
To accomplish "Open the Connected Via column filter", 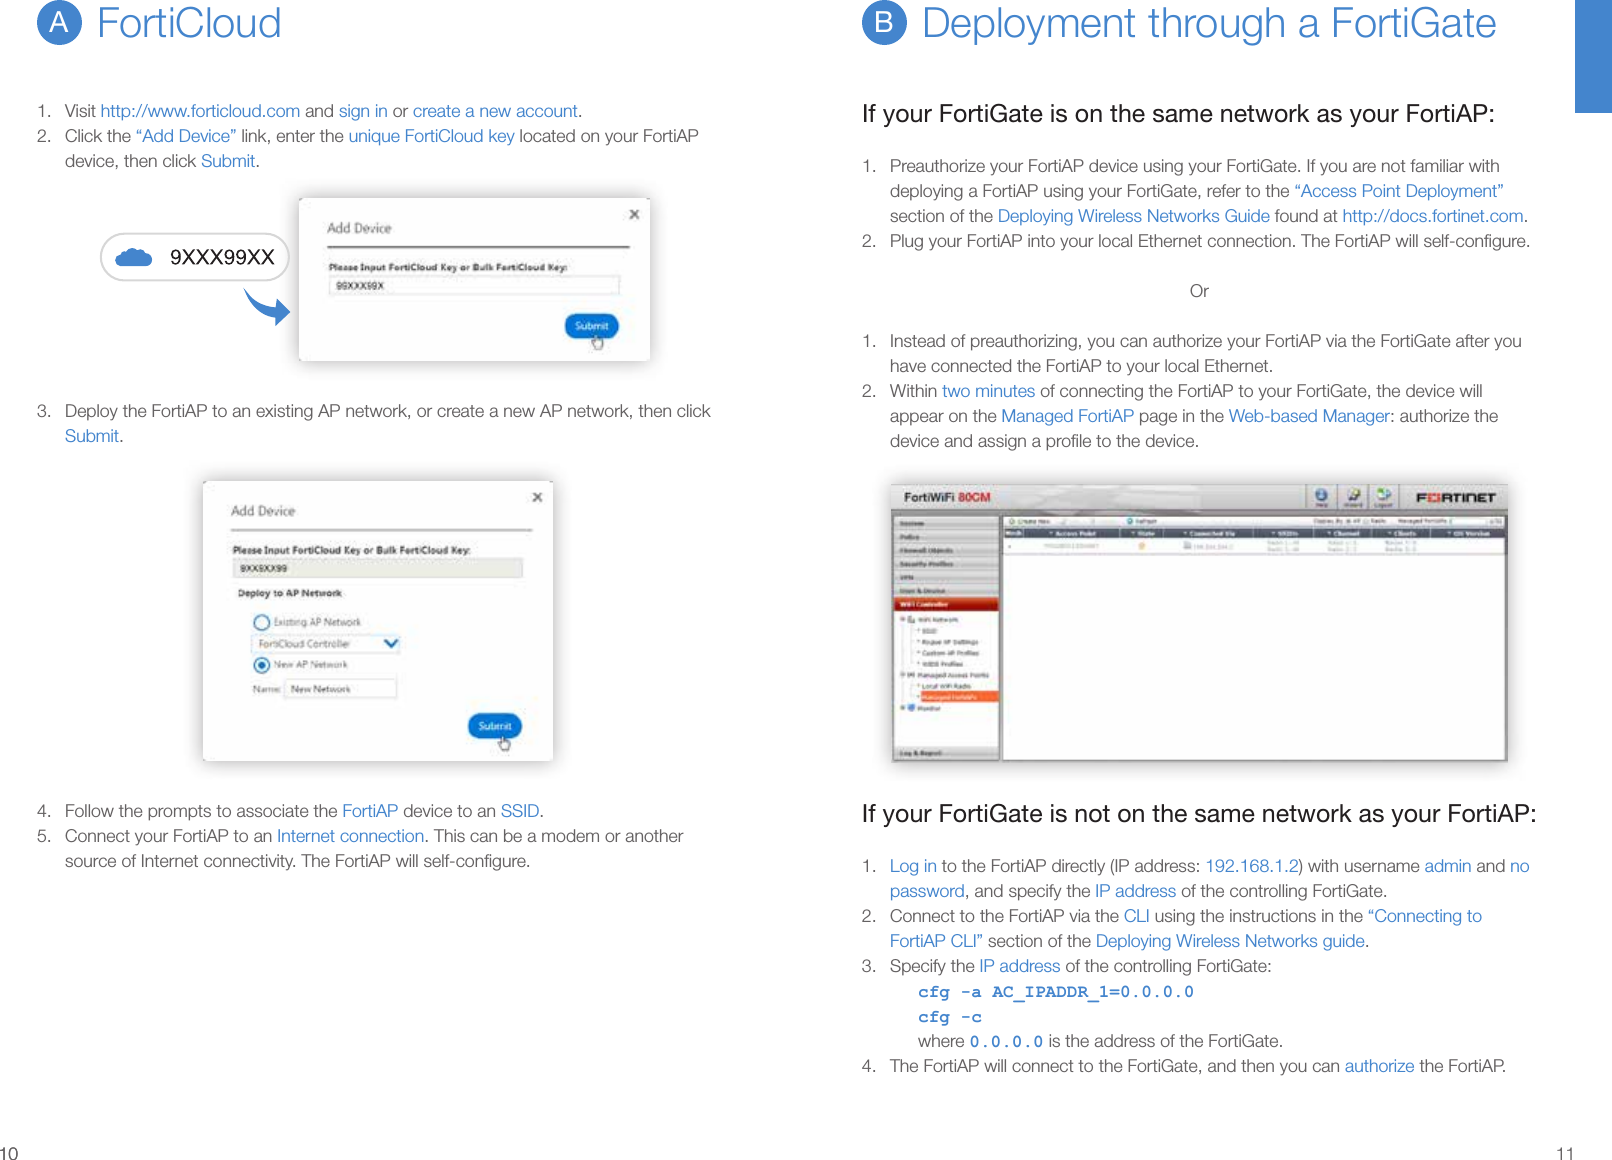I will (x=1183, y=534).
